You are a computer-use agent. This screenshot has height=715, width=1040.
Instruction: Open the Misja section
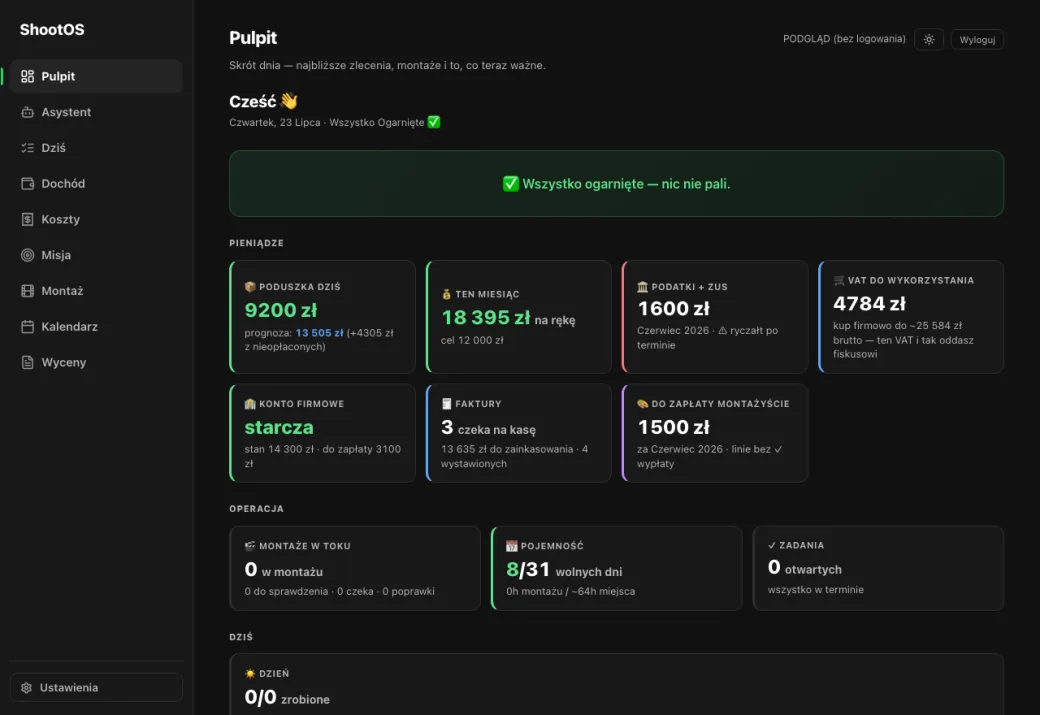96,255
